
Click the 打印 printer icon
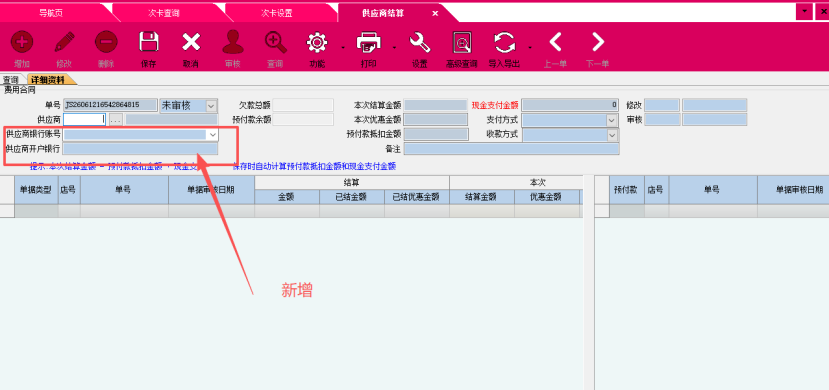pos(369,42)
